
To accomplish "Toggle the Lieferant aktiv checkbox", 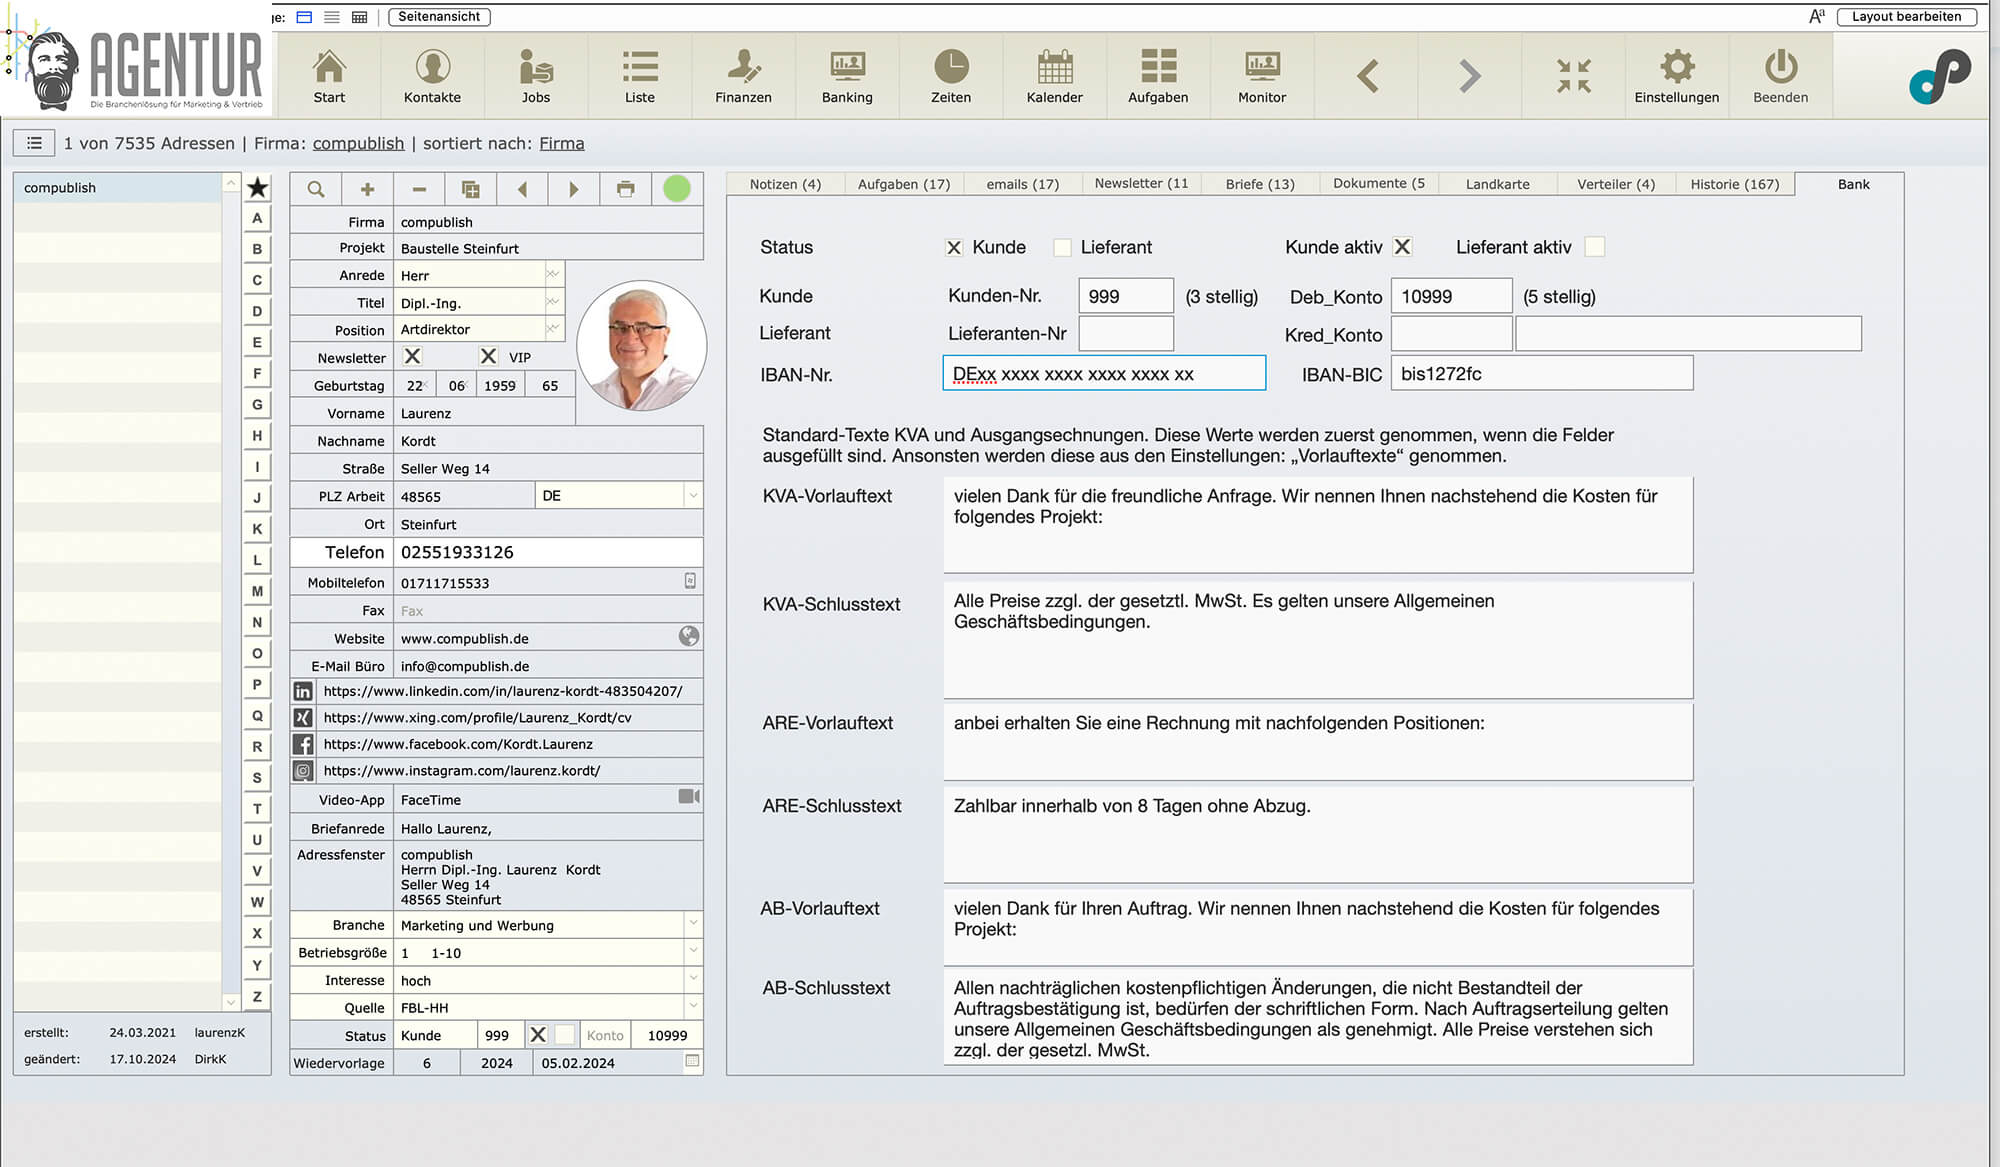I will coord(1595,247).
